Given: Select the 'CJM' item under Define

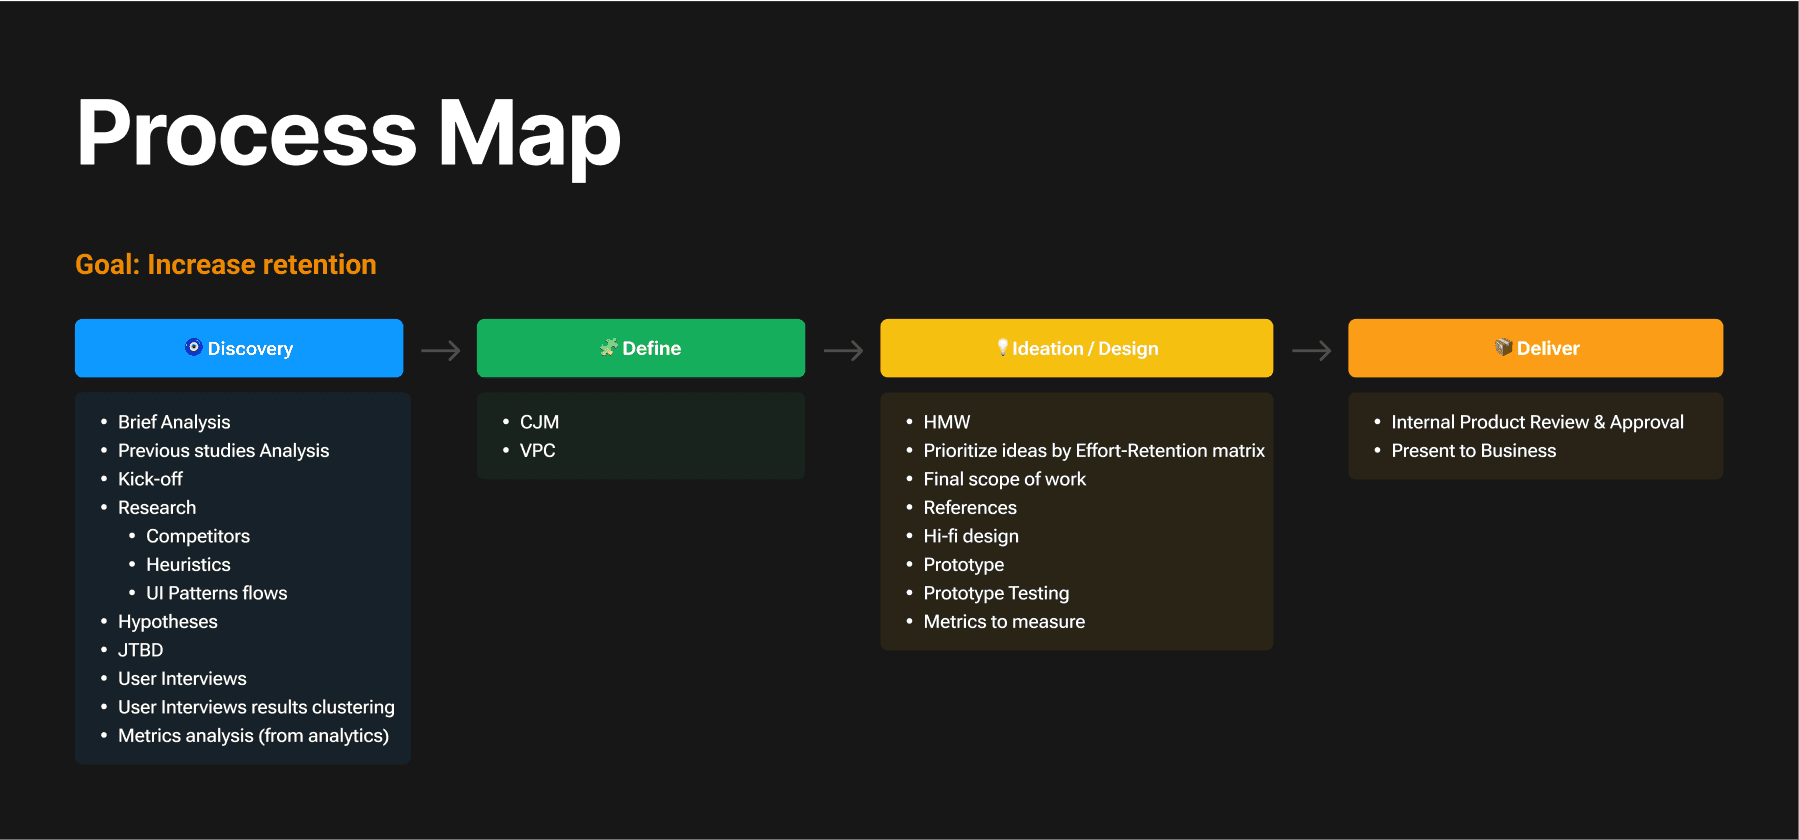Looking at the screenshot, I should click(x=539, y=422).
